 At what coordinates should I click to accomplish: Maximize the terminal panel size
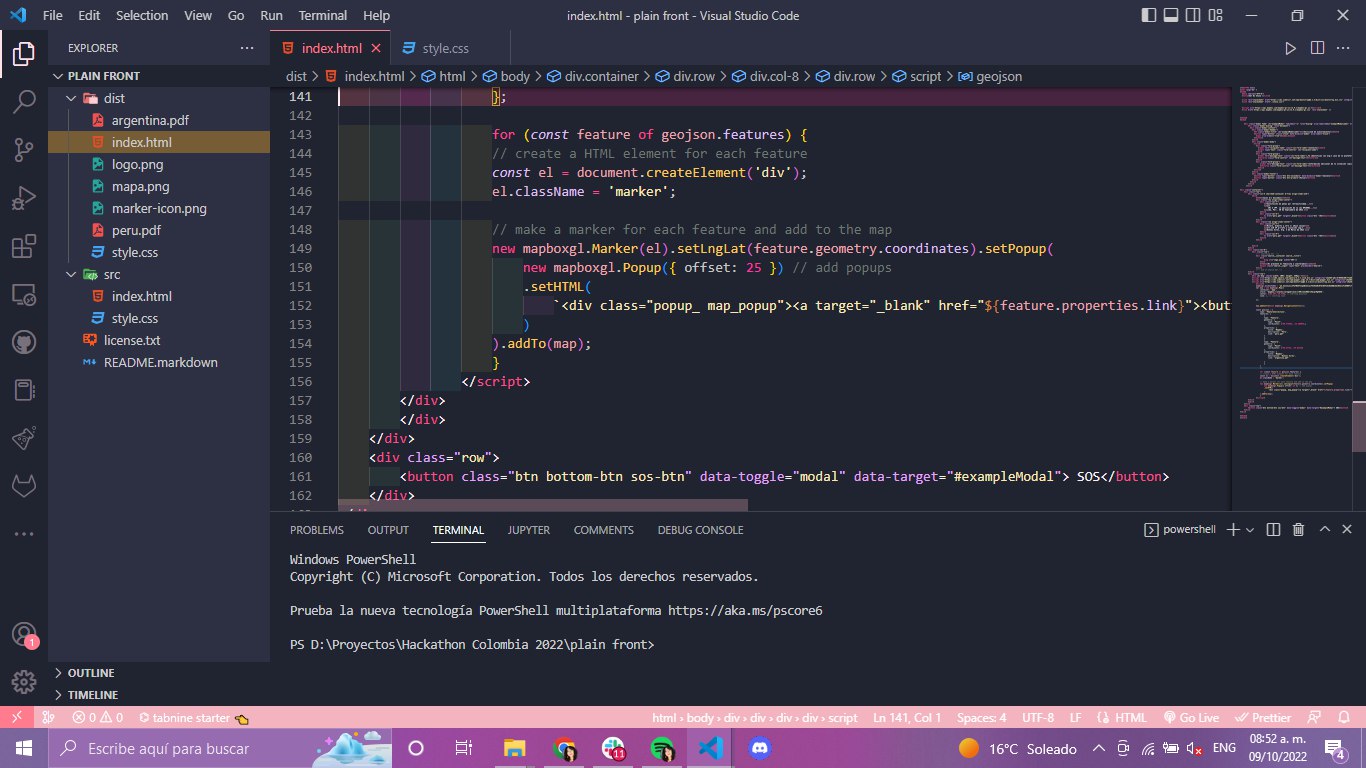(1324, 530)
